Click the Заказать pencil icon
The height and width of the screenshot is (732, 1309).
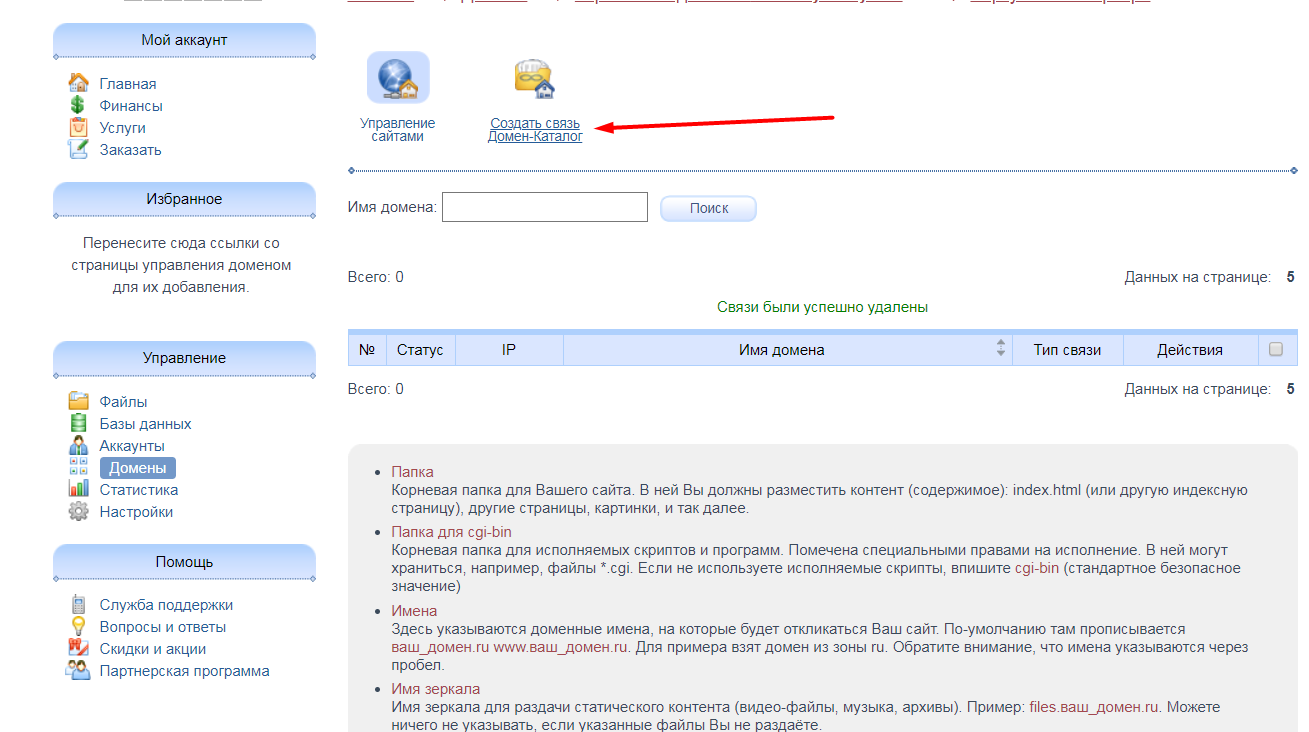(78, 149)
